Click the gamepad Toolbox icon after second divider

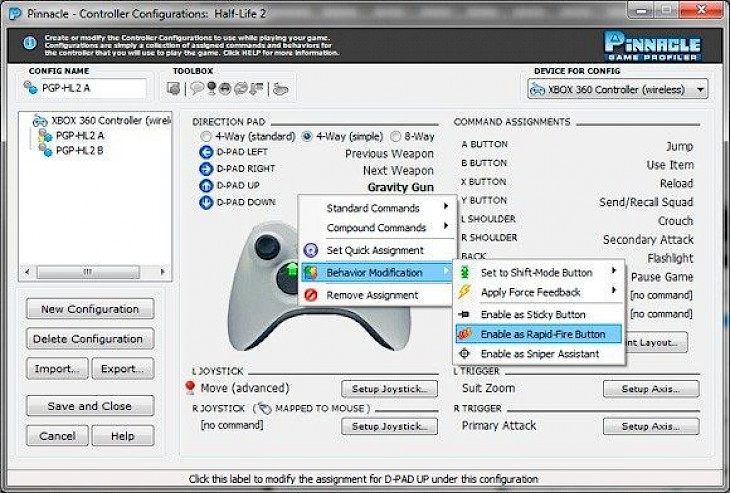click(x=280, y=88)
